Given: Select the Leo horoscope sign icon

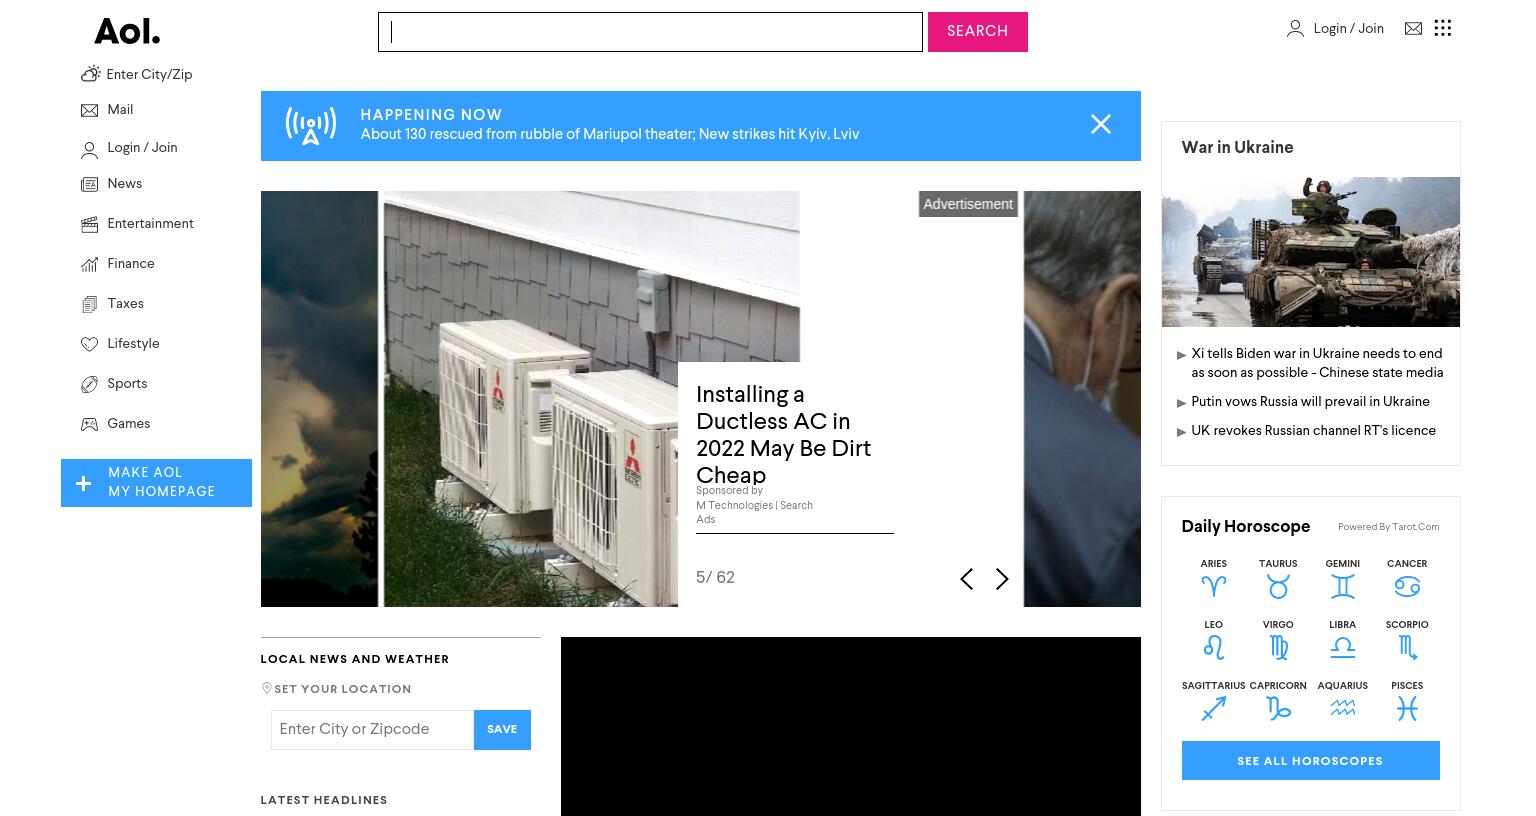Looking at the screenshot, I should tap(1213, 648).
